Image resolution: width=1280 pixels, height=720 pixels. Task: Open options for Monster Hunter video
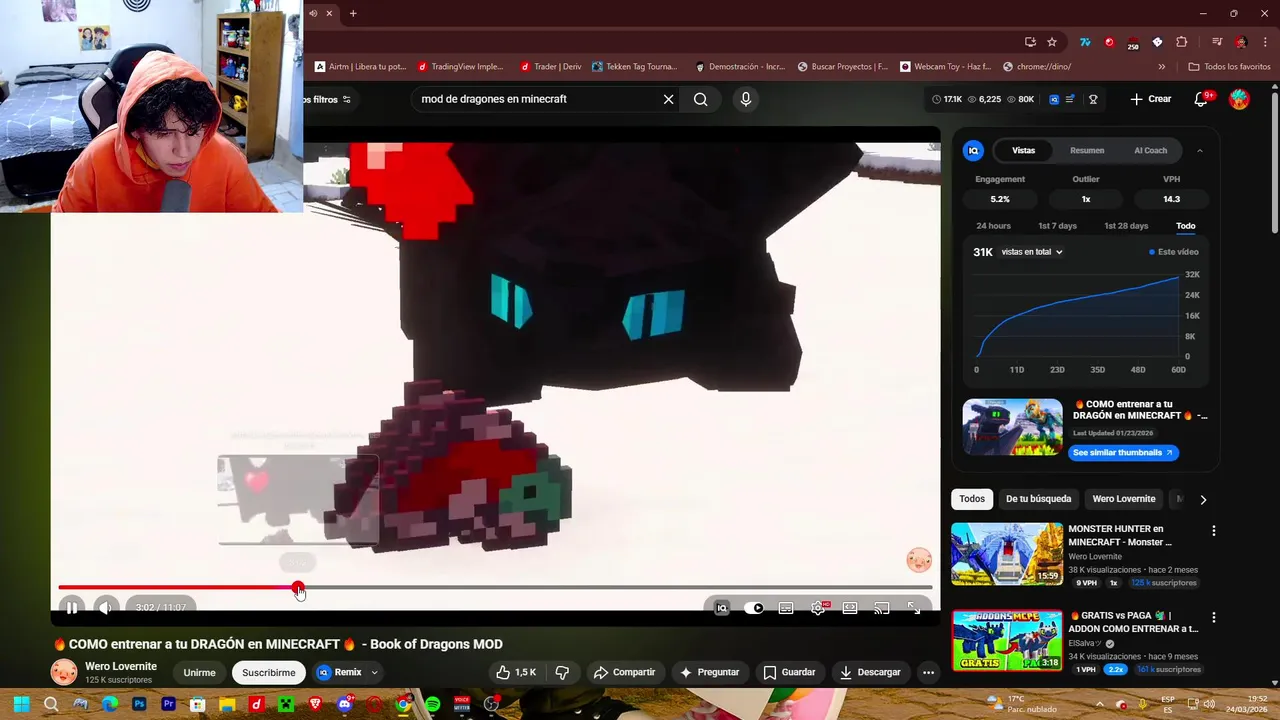tap(1213, 531)
